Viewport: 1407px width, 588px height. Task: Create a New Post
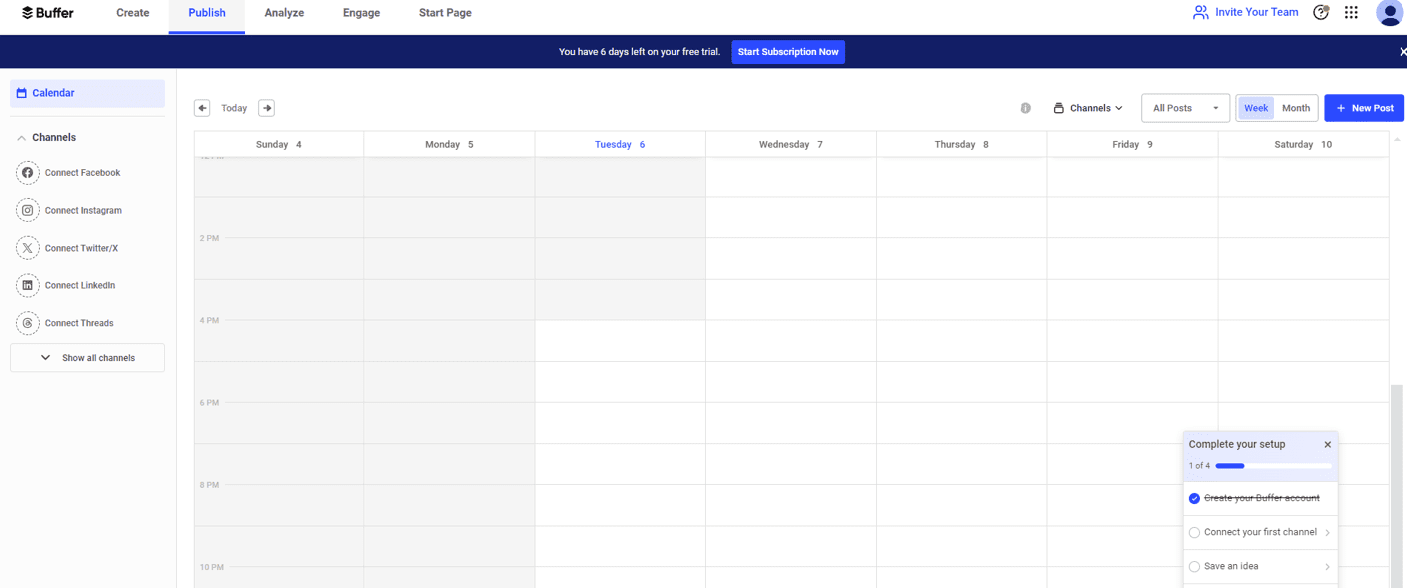(x=1363, y=107)
